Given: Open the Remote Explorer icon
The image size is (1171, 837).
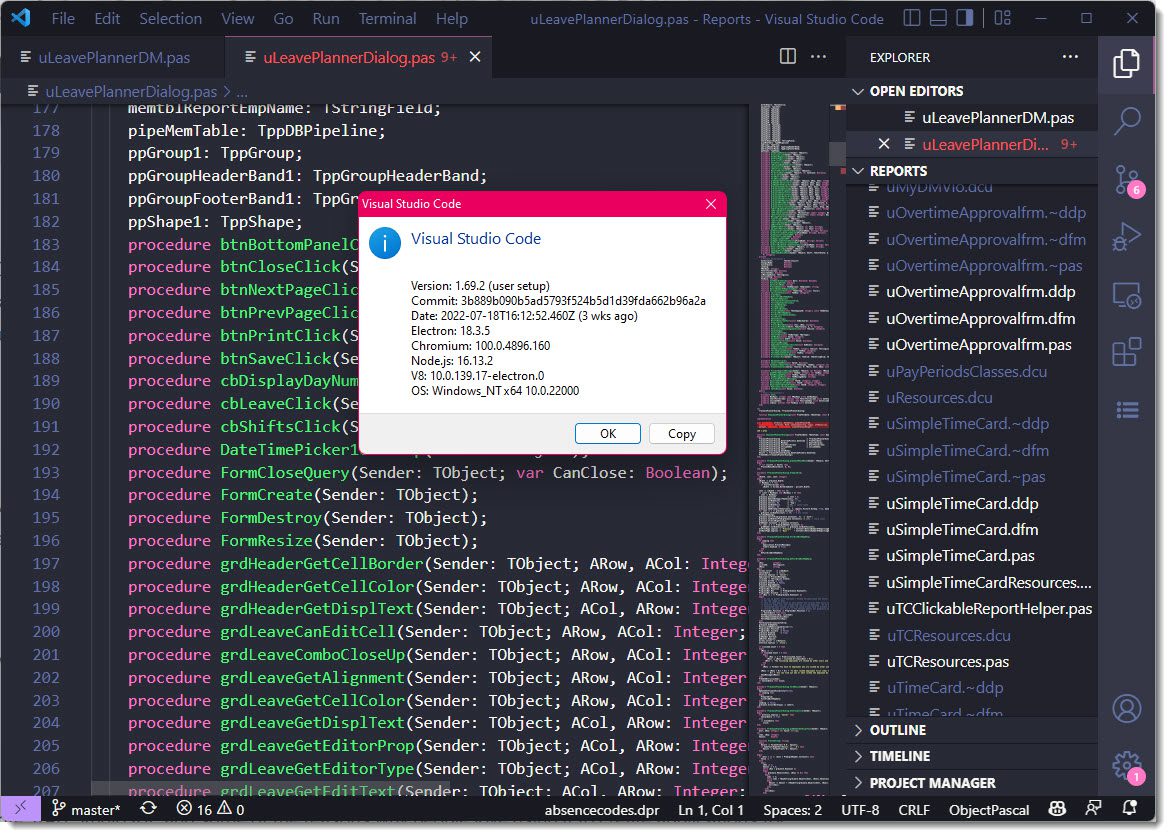Looking at the screenshot, I should coord(1126,295).
